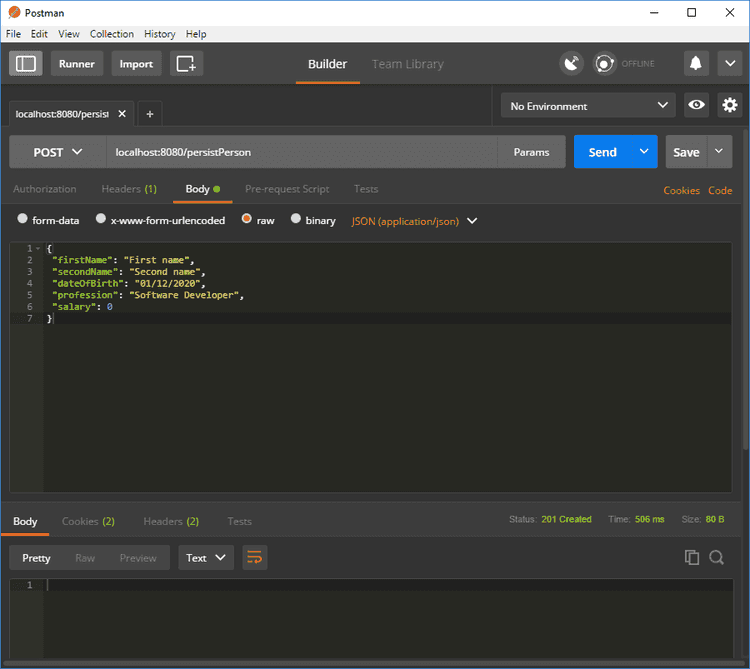Toggle line wrap in response
This screenshot has width=750, height=669.
(x=254, y=557)
